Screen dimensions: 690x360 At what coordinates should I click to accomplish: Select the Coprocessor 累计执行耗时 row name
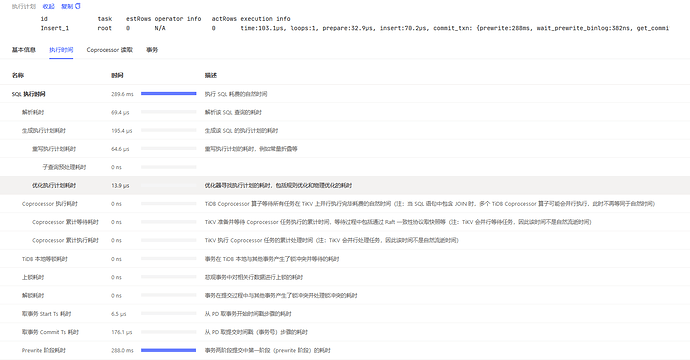coord(65,240)
